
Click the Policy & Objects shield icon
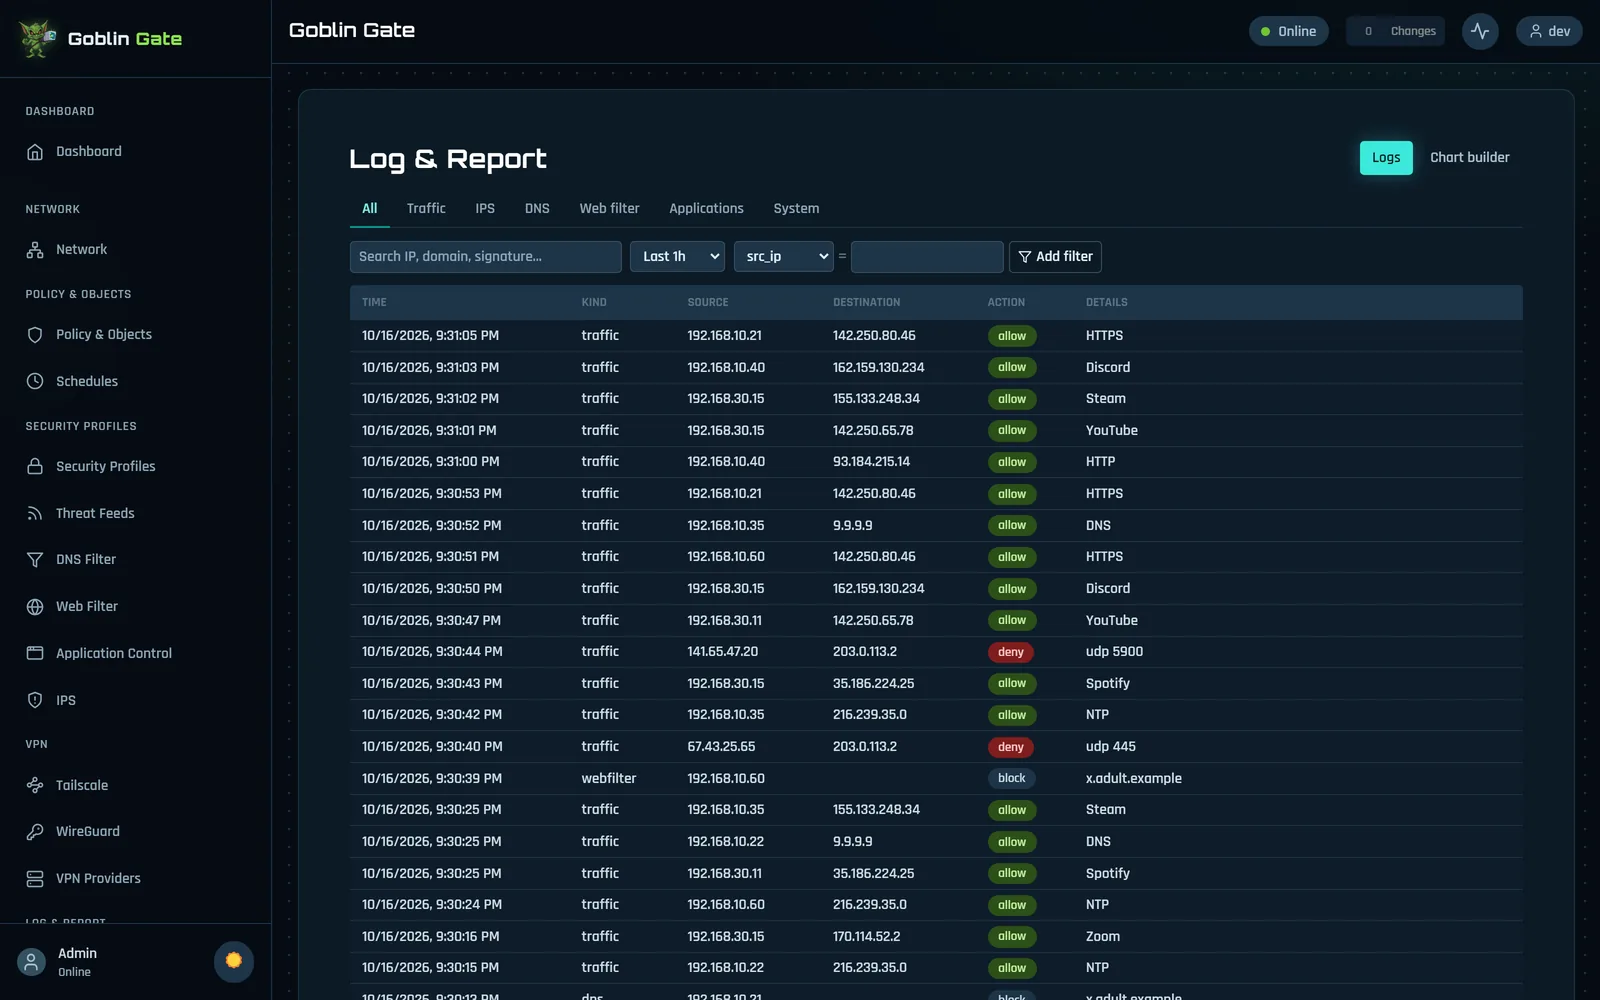point(35,335)
